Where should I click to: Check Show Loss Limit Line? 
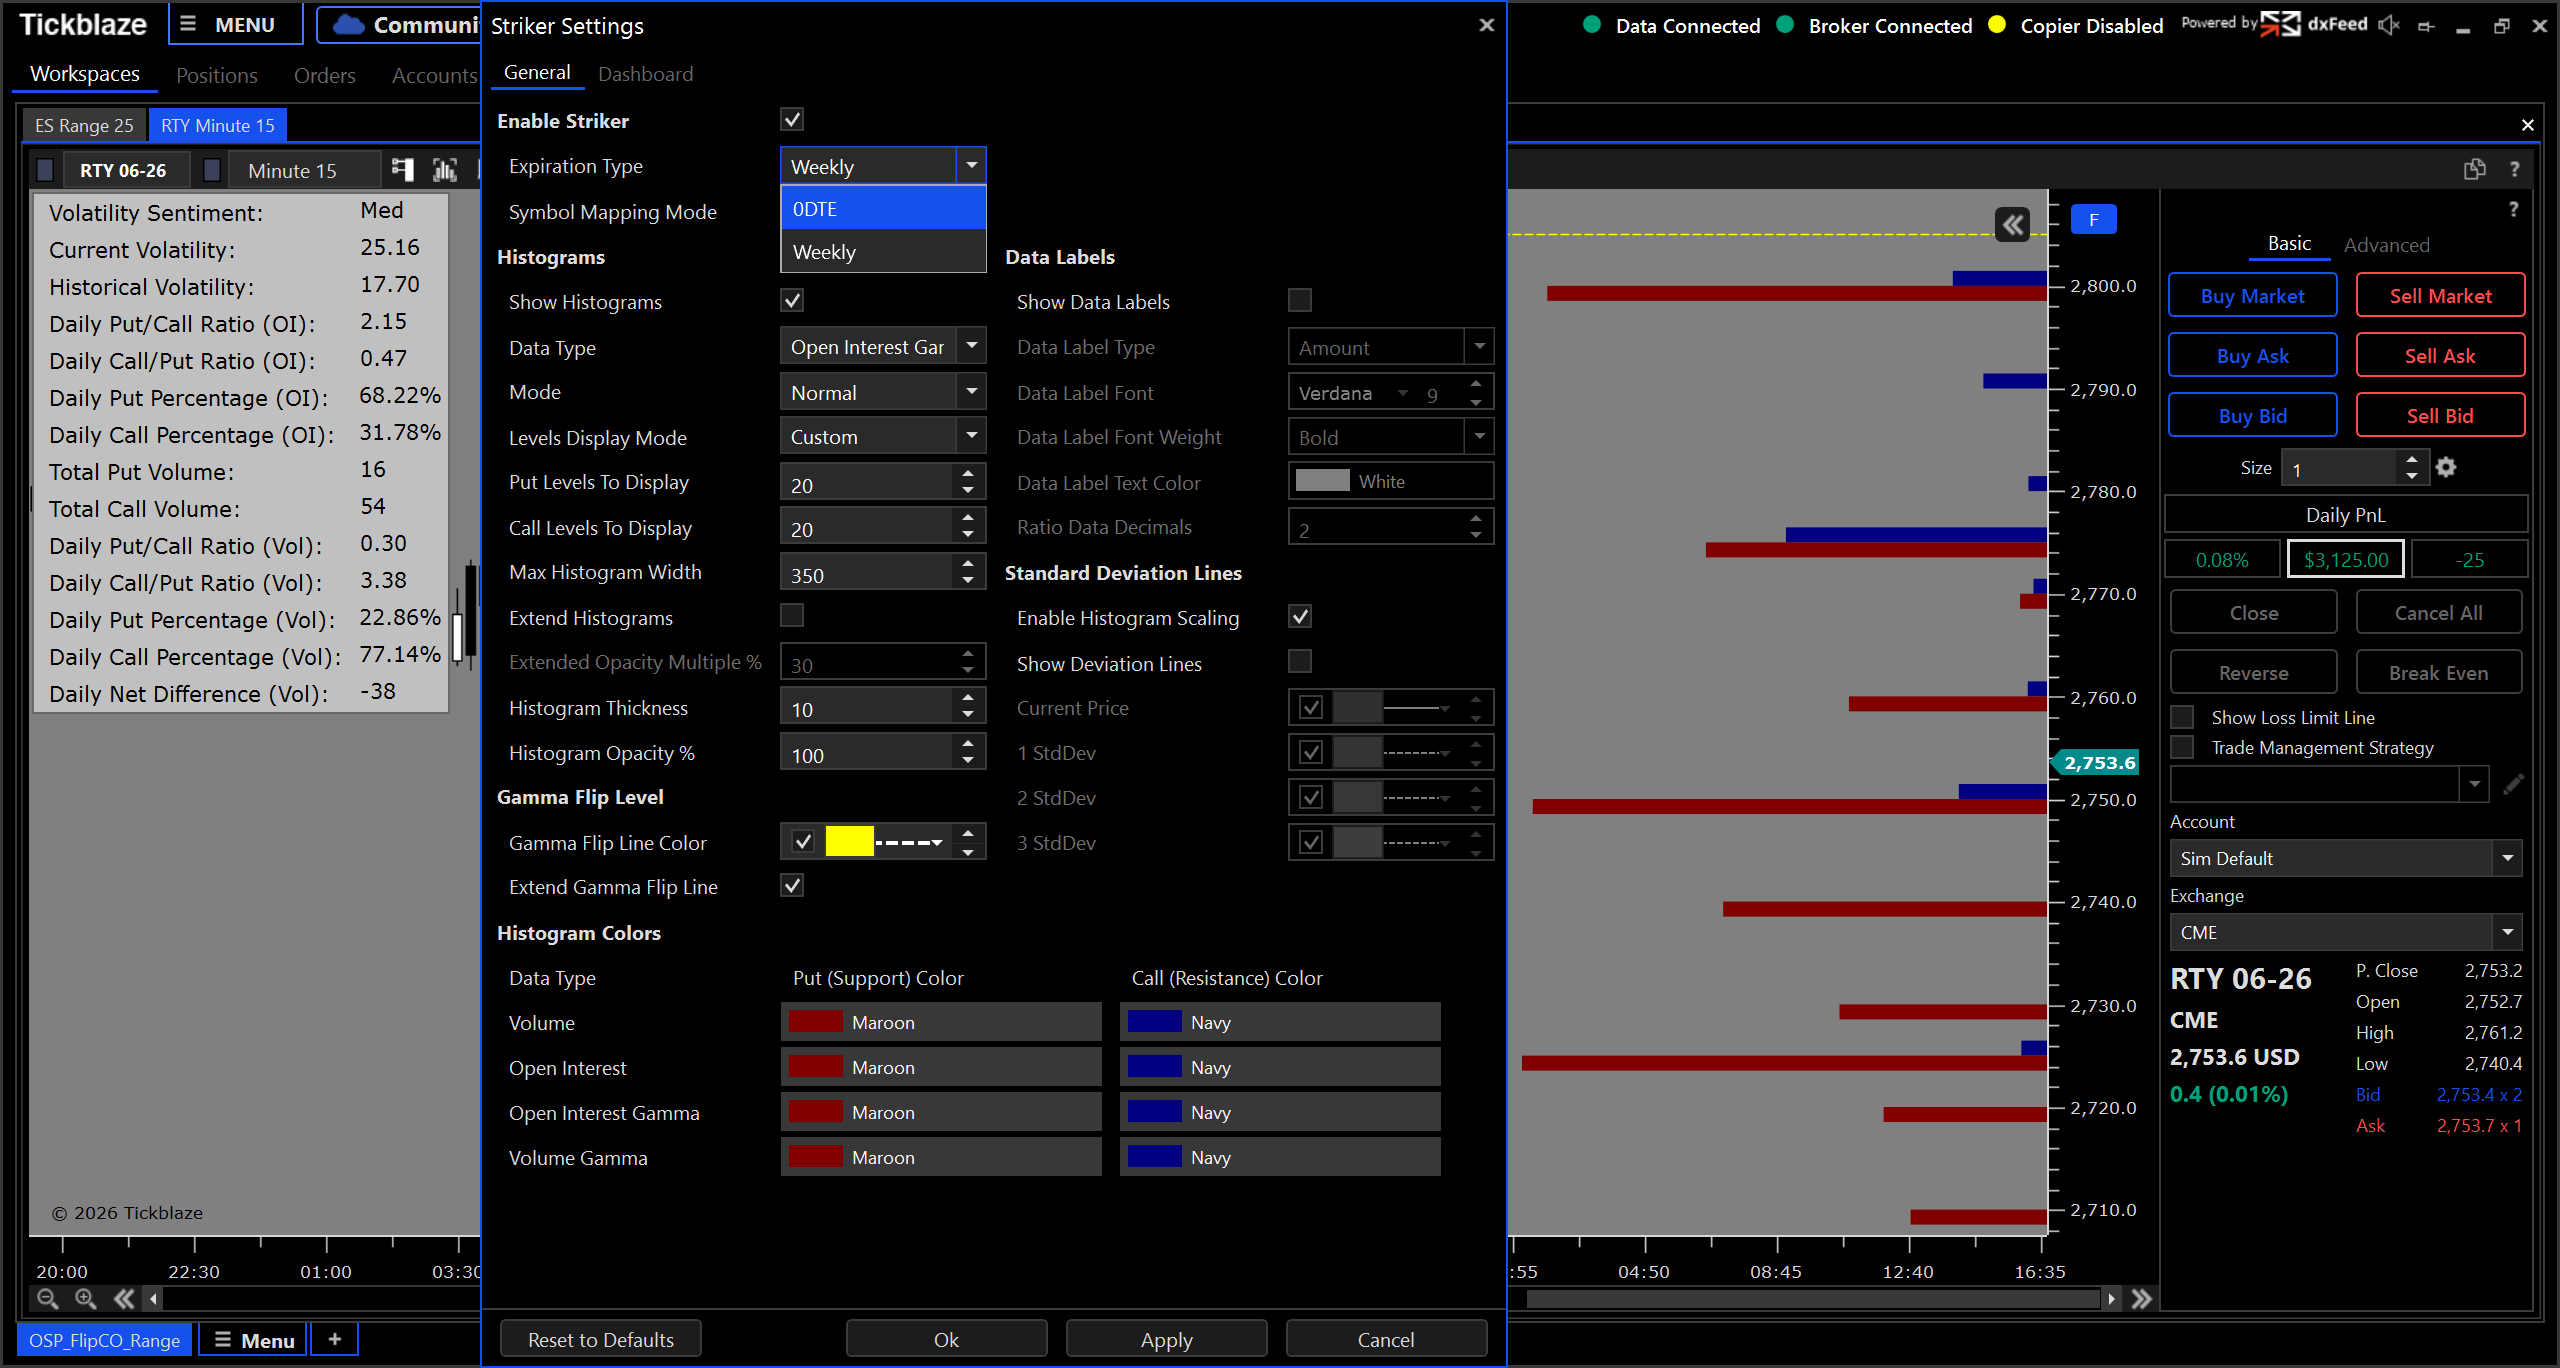point(2182,717)
